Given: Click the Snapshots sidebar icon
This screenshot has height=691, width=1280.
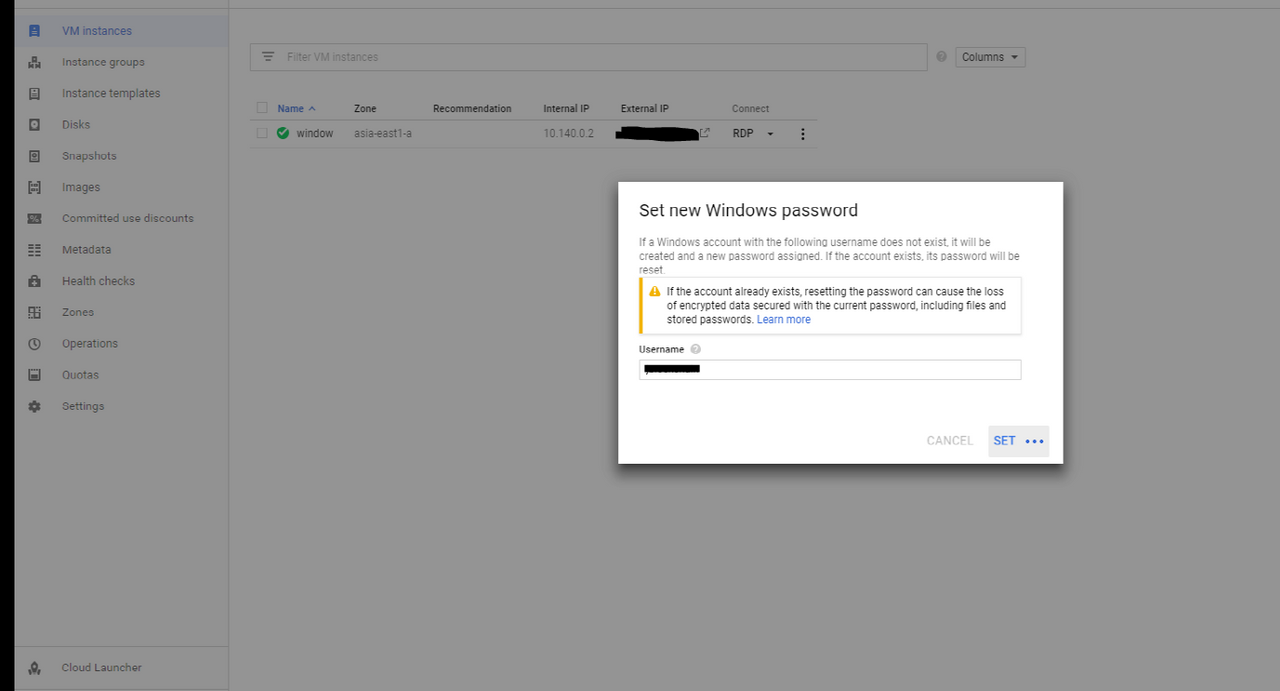Looking at the screenshot, I should point(35,156).
